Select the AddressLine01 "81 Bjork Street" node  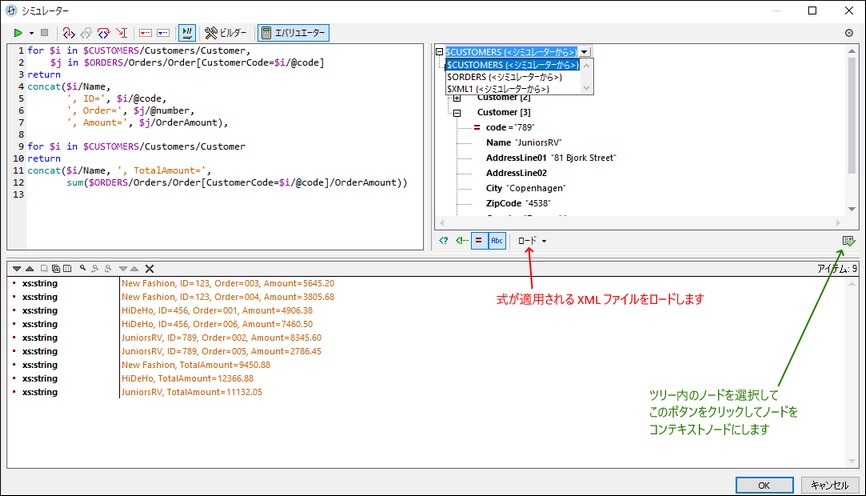click(x=551, y=158)
